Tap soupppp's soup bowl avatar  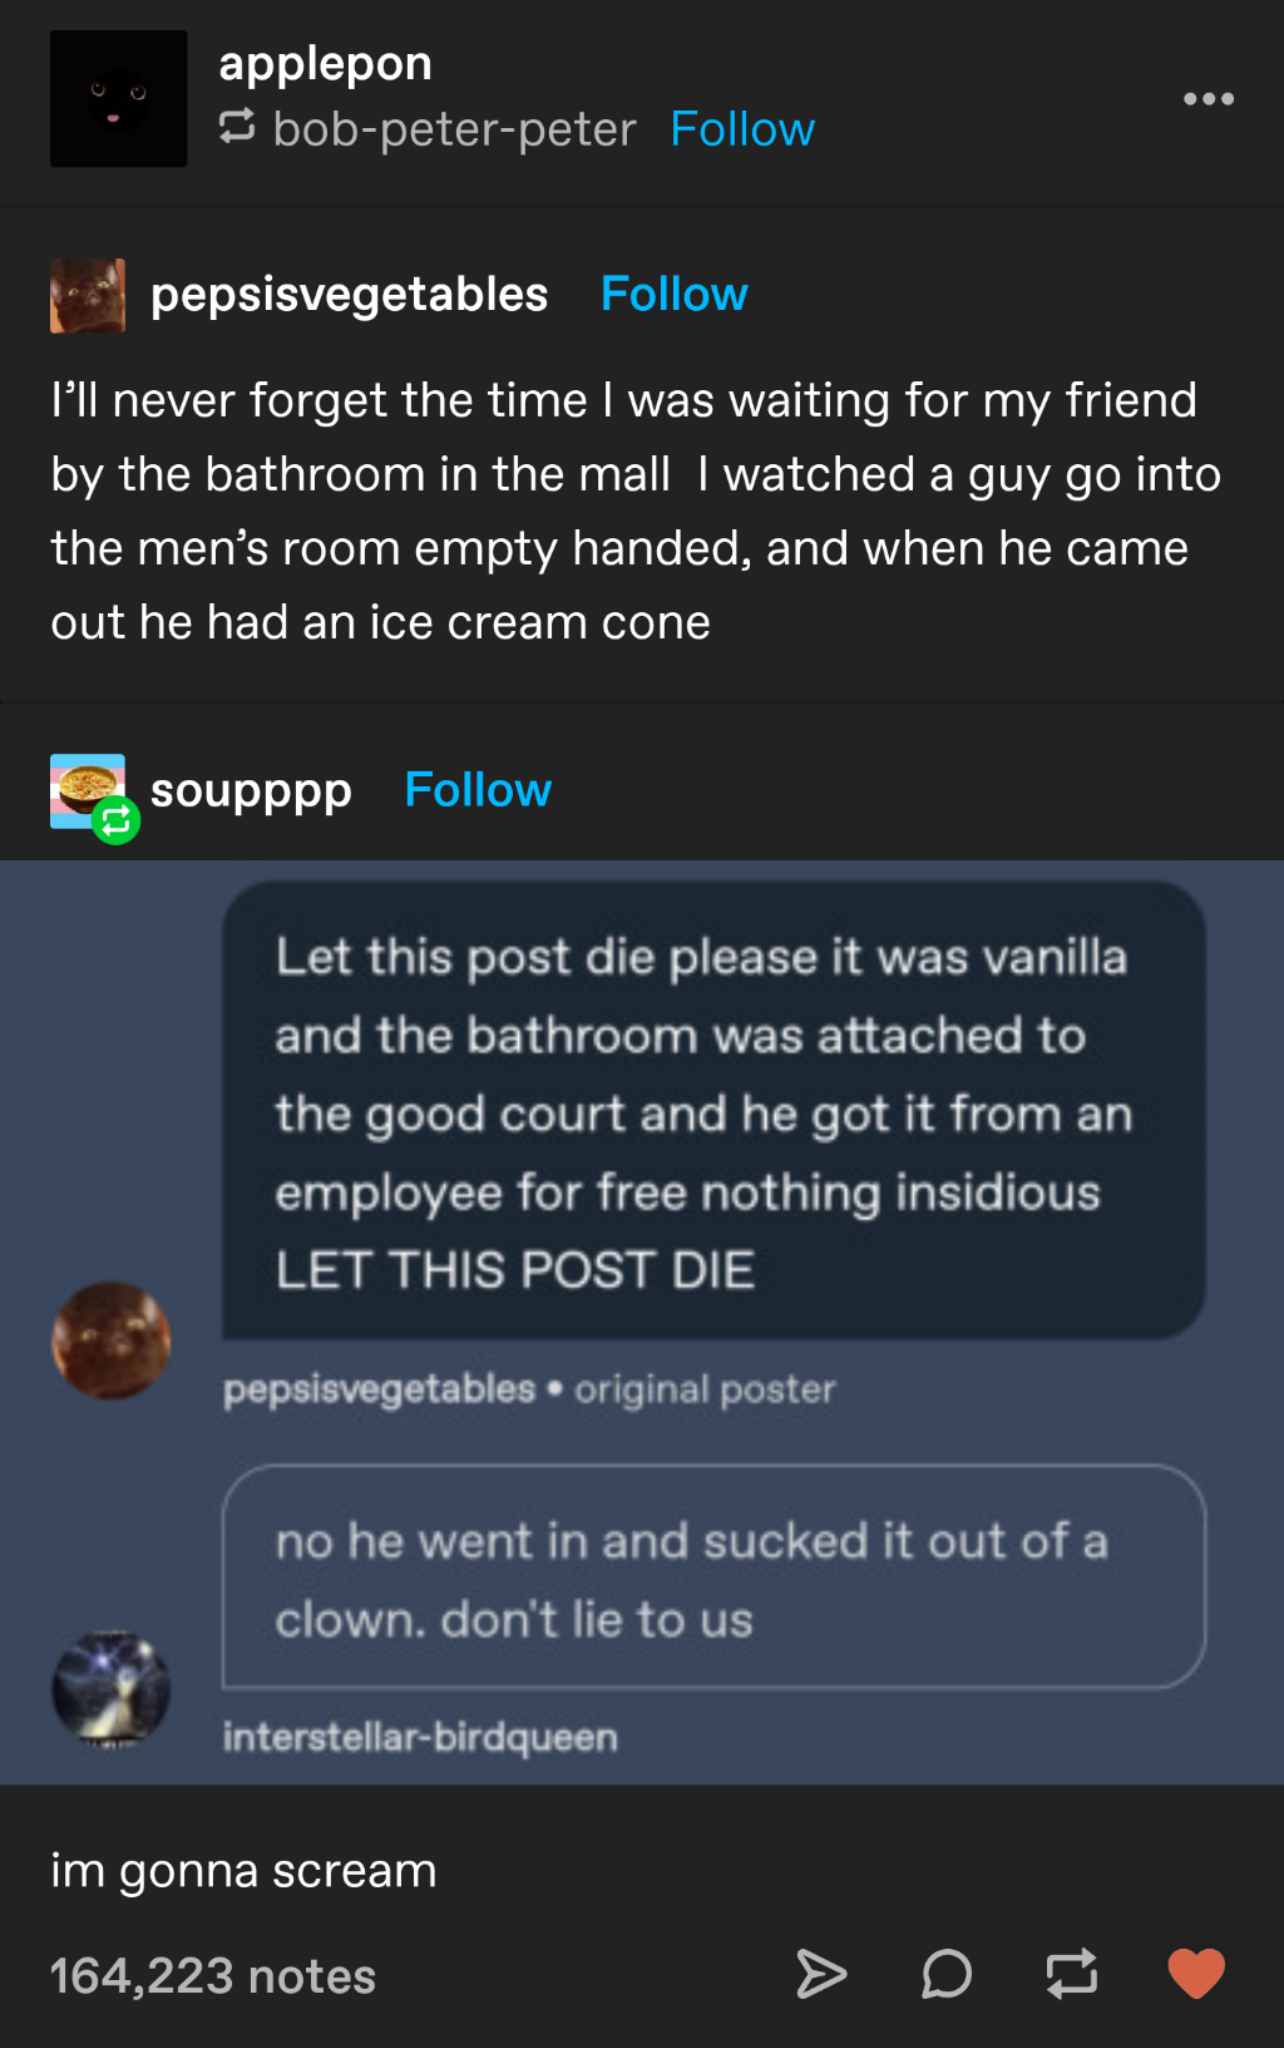[x=88, y=791]
